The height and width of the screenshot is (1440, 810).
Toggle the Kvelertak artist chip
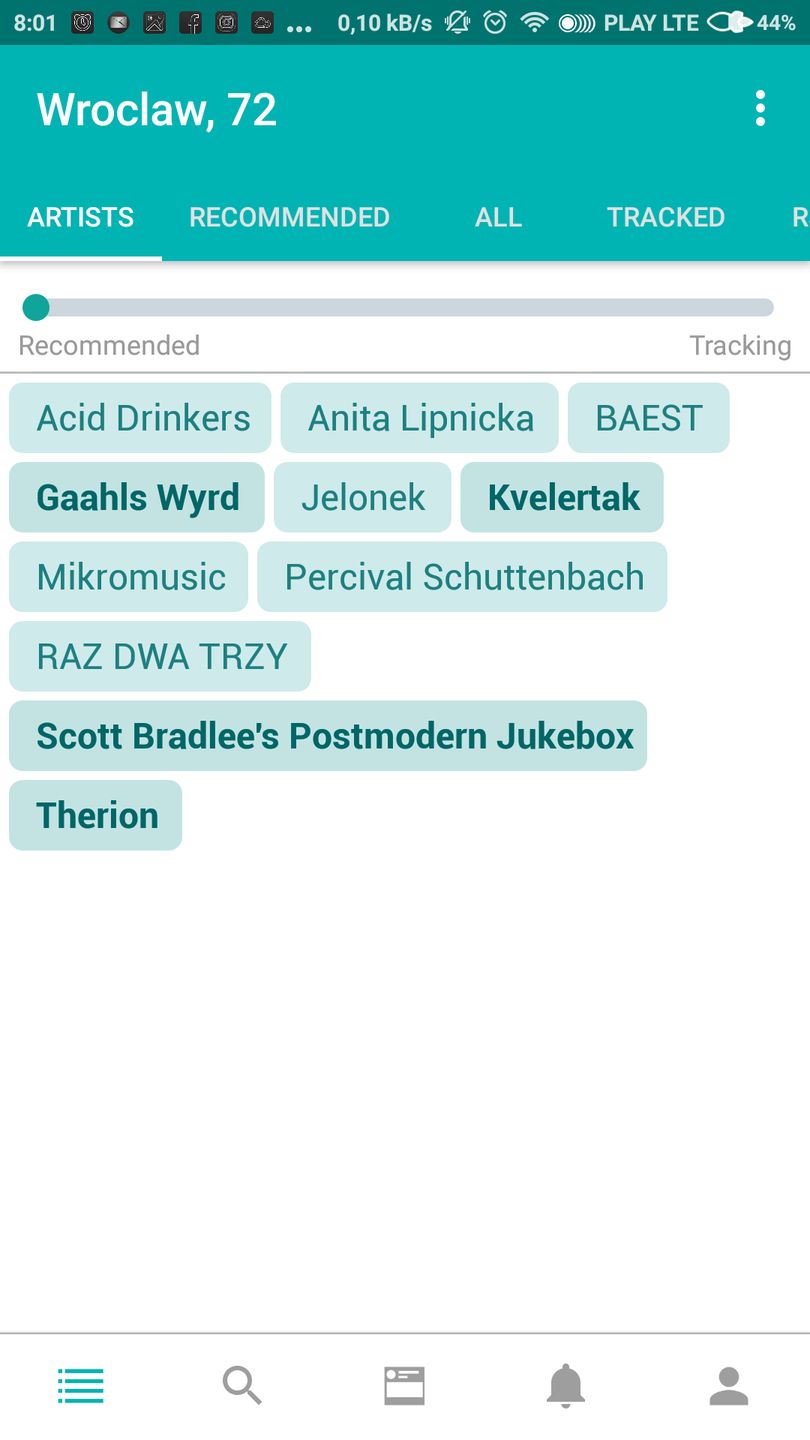coord(562,497)
